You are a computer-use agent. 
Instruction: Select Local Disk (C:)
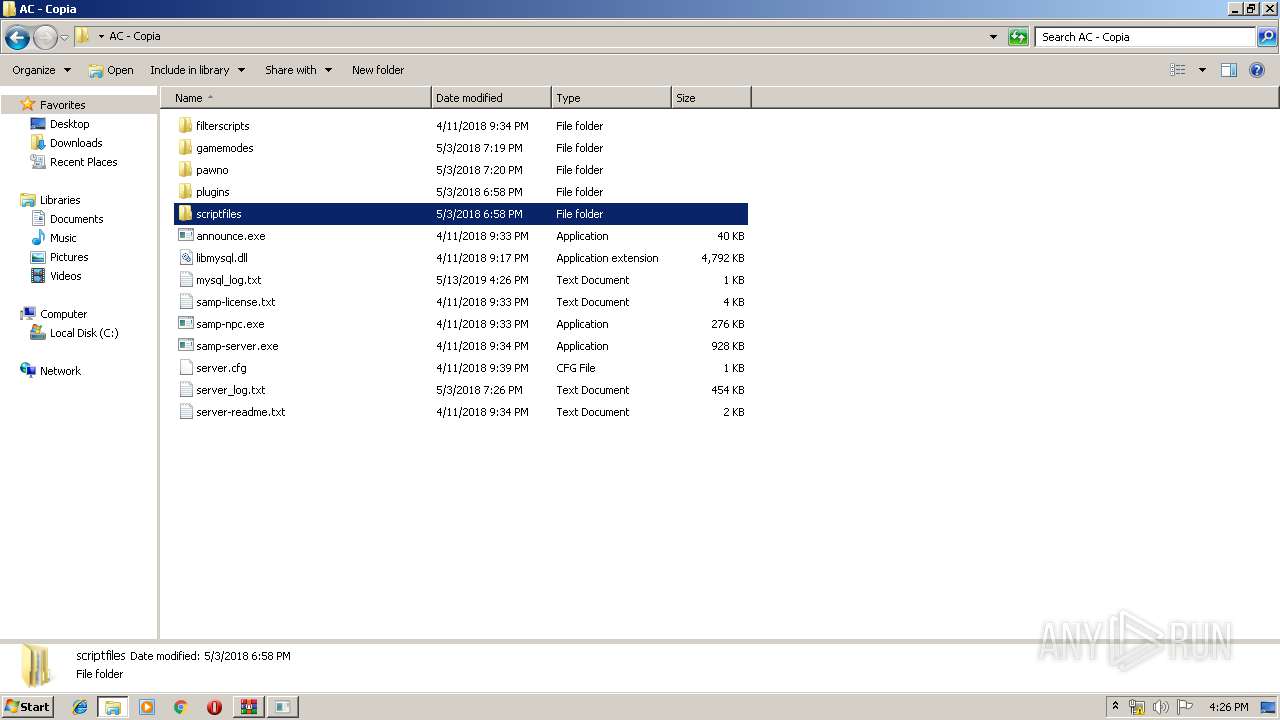coord(84,333)
